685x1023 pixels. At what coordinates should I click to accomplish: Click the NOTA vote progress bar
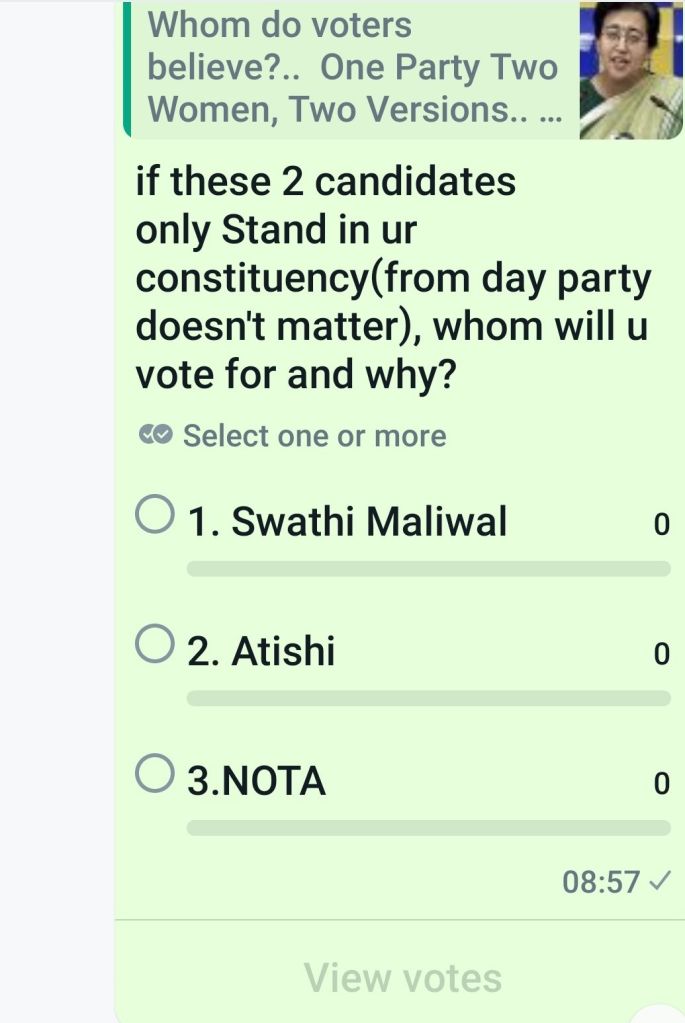[428, 828]
